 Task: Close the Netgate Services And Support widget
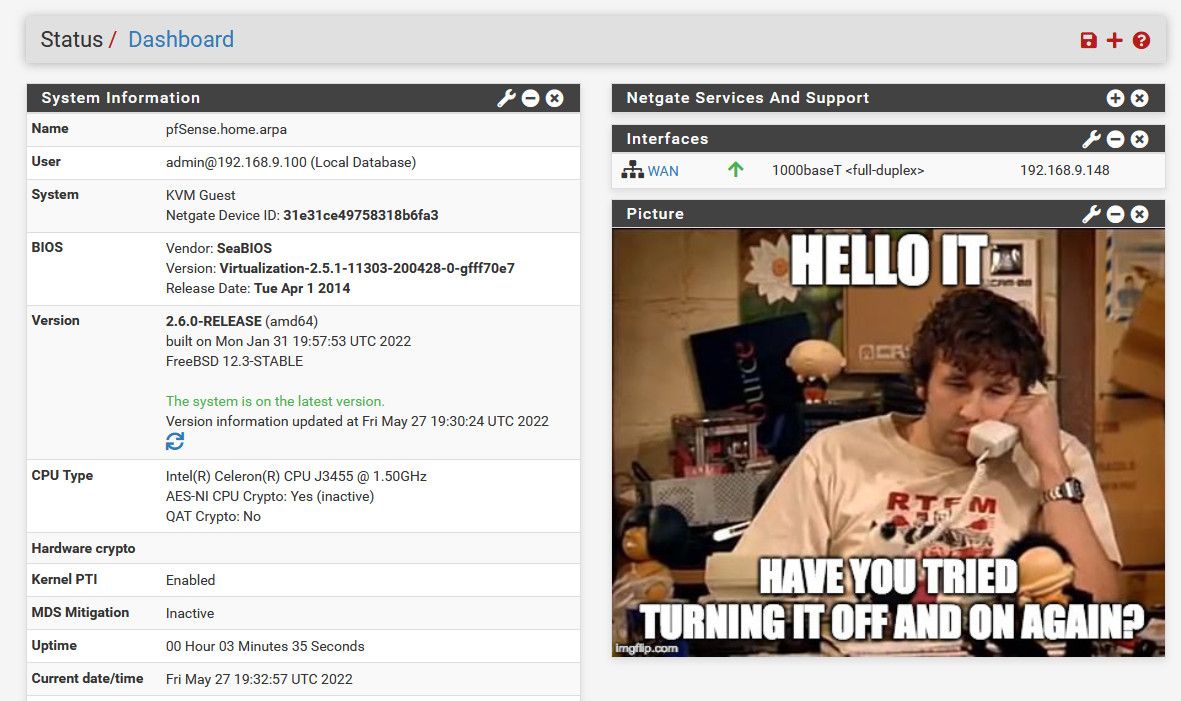(x=1140, y=98)
